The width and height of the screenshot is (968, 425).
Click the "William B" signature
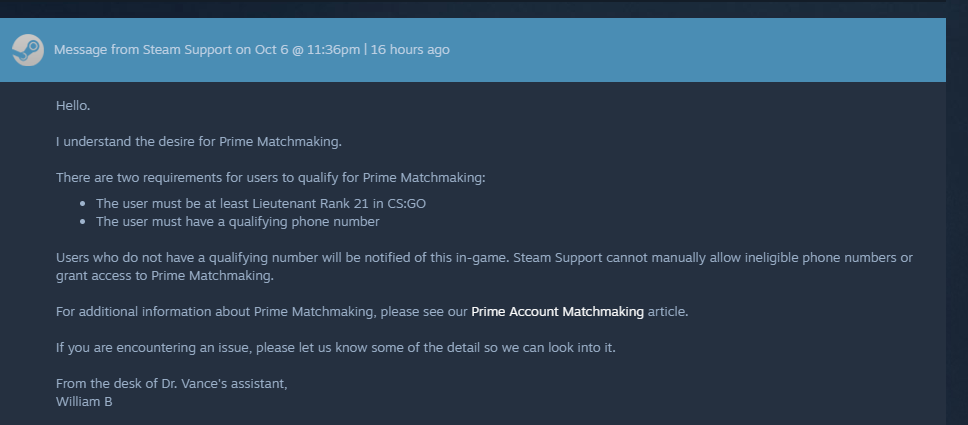pos(84,401)
